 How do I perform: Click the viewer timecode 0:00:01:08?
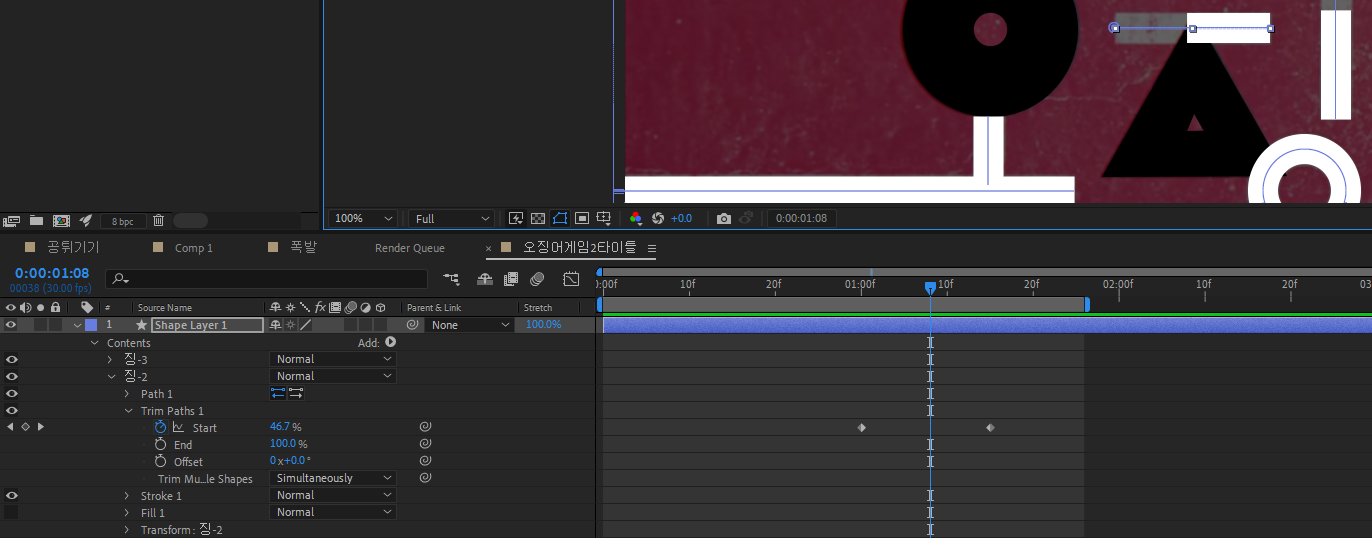[x=801, y=218]
